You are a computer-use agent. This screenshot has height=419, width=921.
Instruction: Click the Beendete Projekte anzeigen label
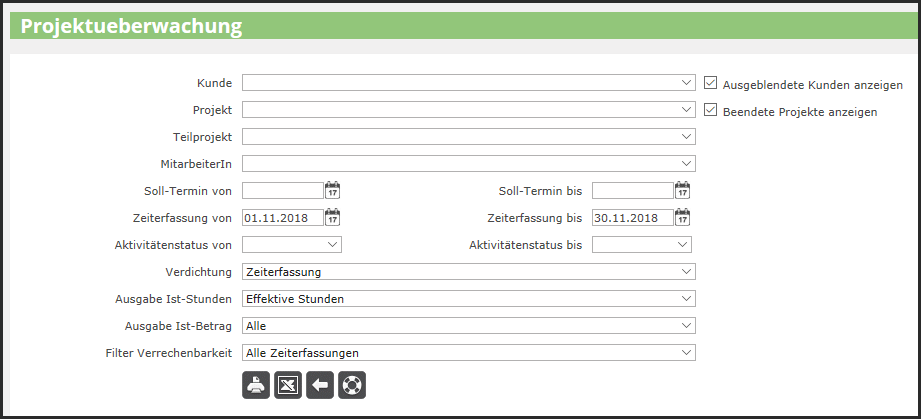(x=800, y=112)
